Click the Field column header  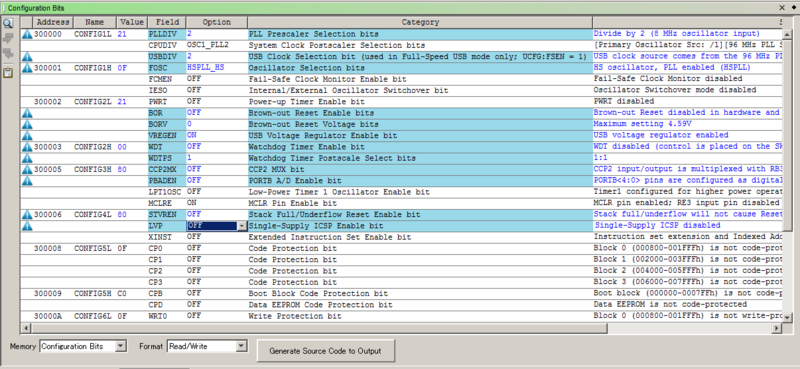click(x=167, y=22)
